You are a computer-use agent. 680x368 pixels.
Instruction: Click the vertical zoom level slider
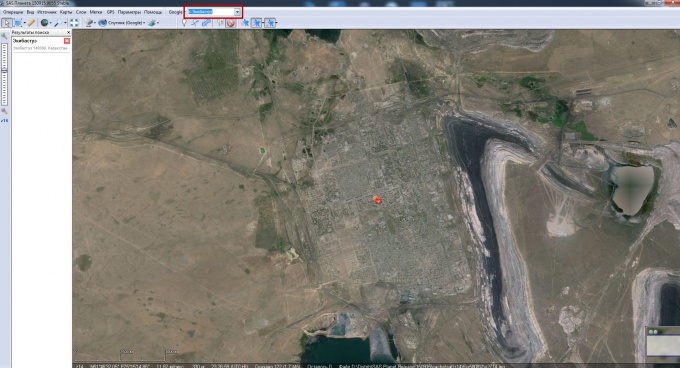4,74
